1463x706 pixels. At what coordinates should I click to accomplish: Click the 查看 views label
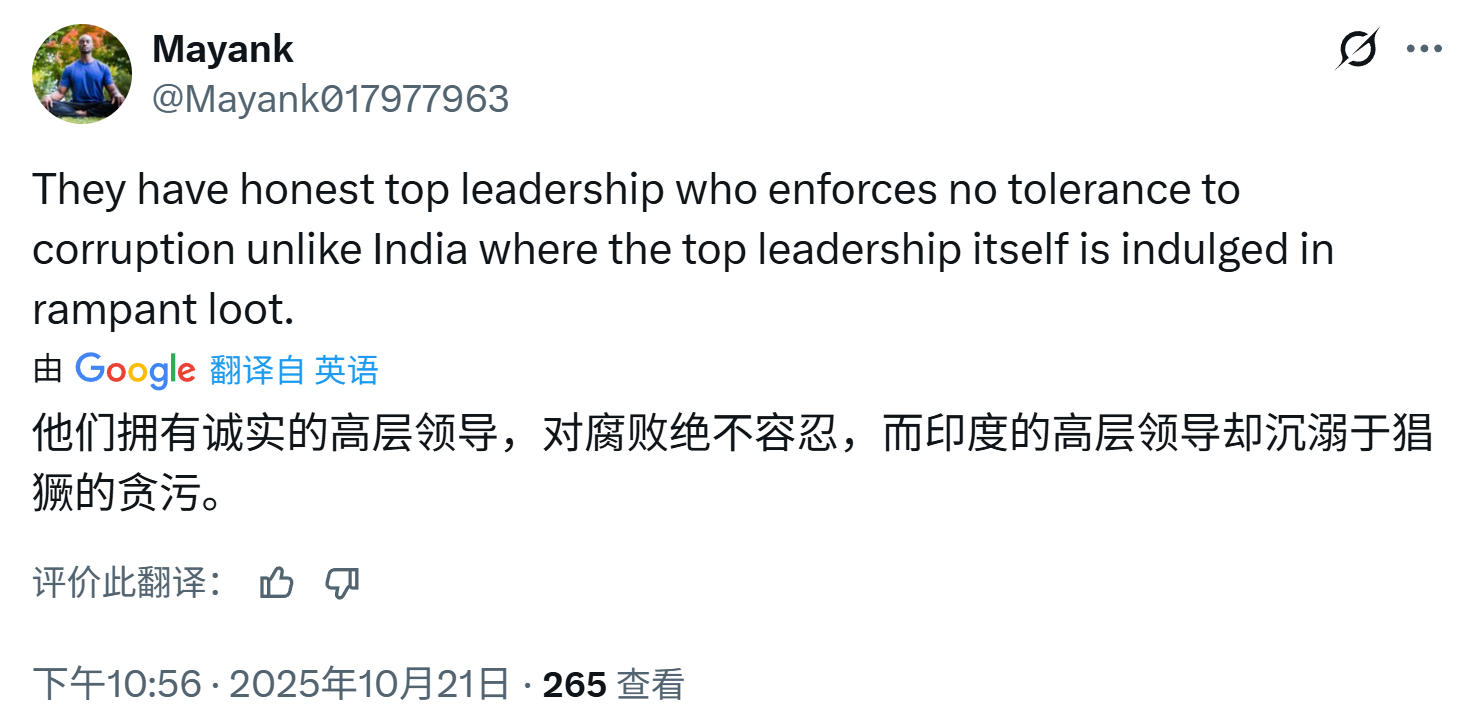pyautogui.click(x=651, y=684)
